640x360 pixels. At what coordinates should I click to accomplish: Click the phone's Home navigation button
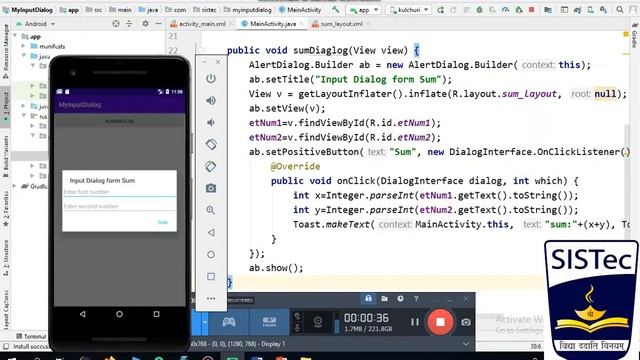pyautogui.click(x=119, y=314)
